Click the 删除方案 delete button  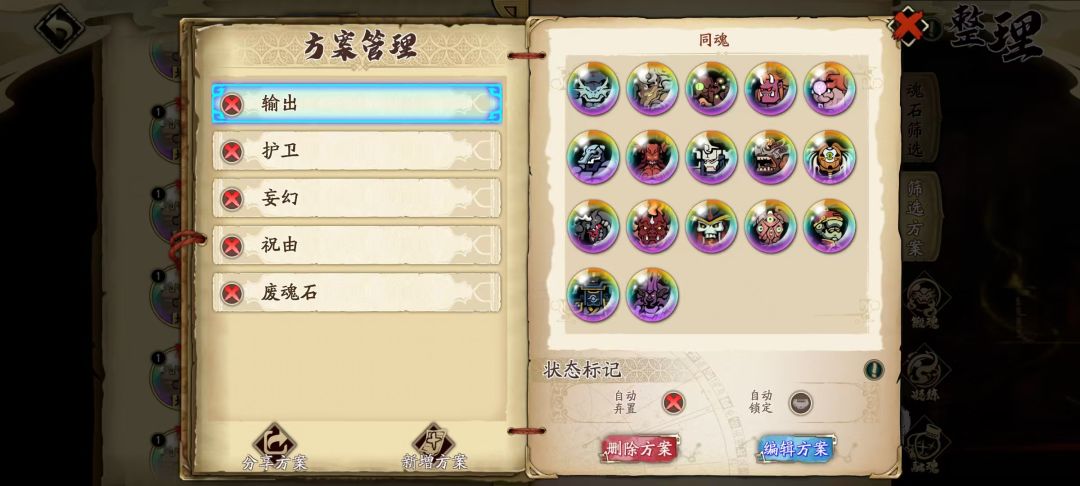click(x=640, y=449)
